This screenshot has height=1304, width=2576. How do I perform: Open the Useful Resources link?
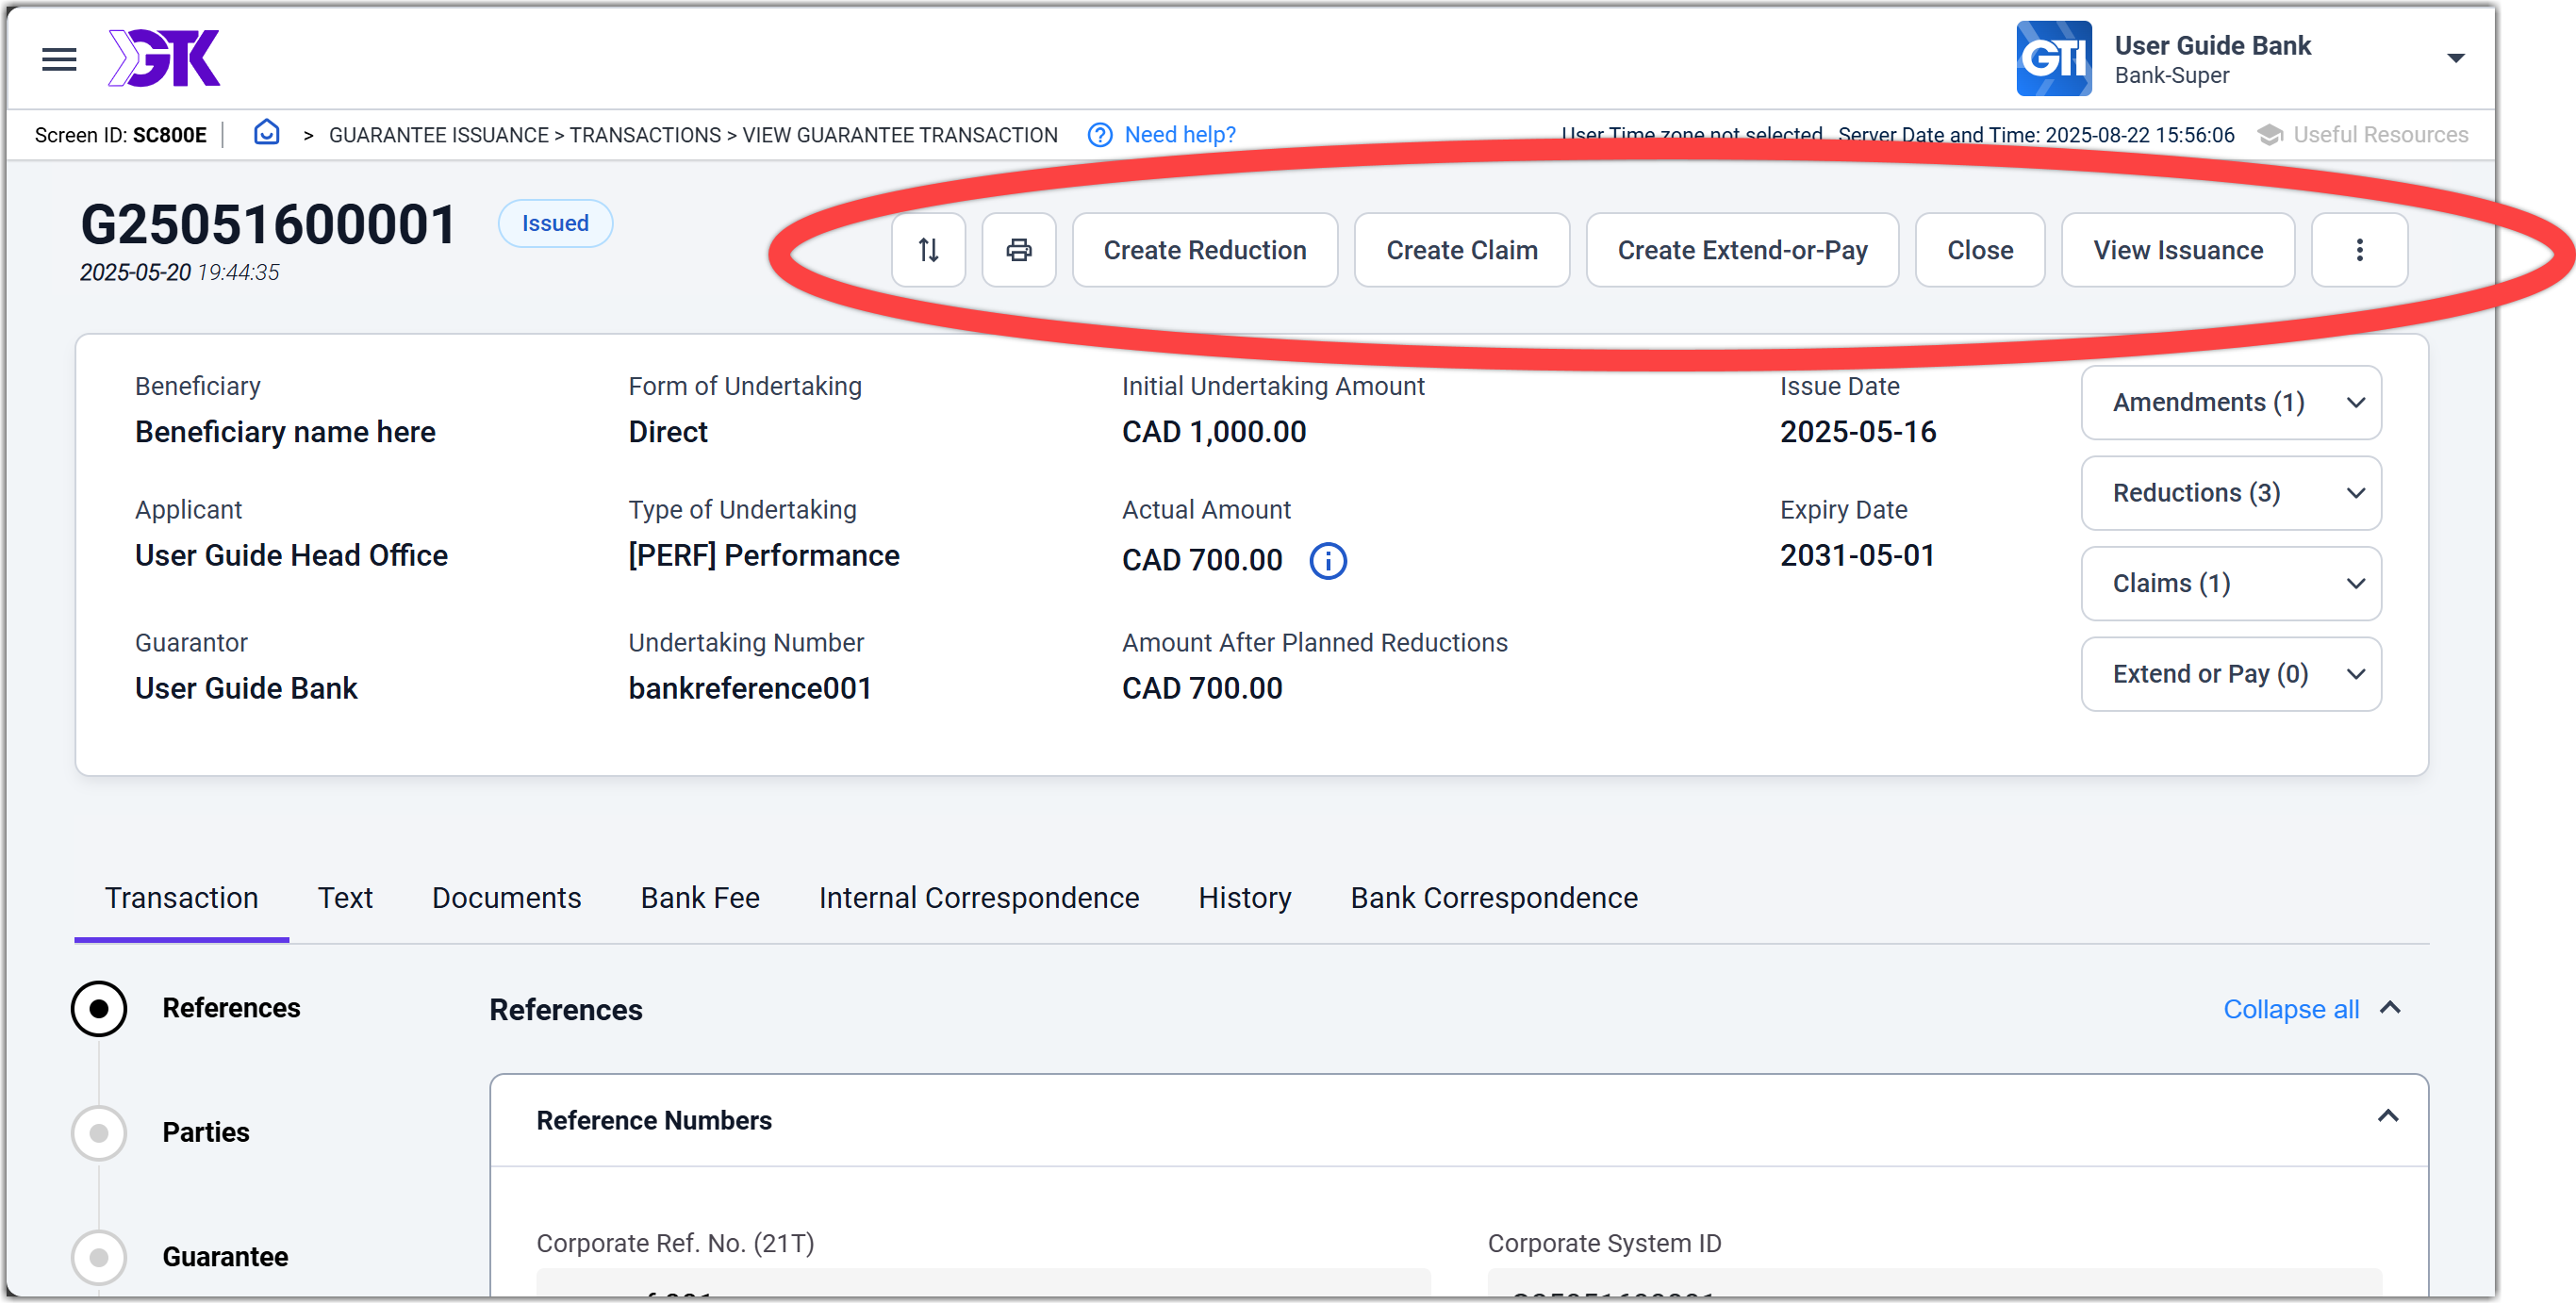pyautogui.click(x=2380, y=135)
